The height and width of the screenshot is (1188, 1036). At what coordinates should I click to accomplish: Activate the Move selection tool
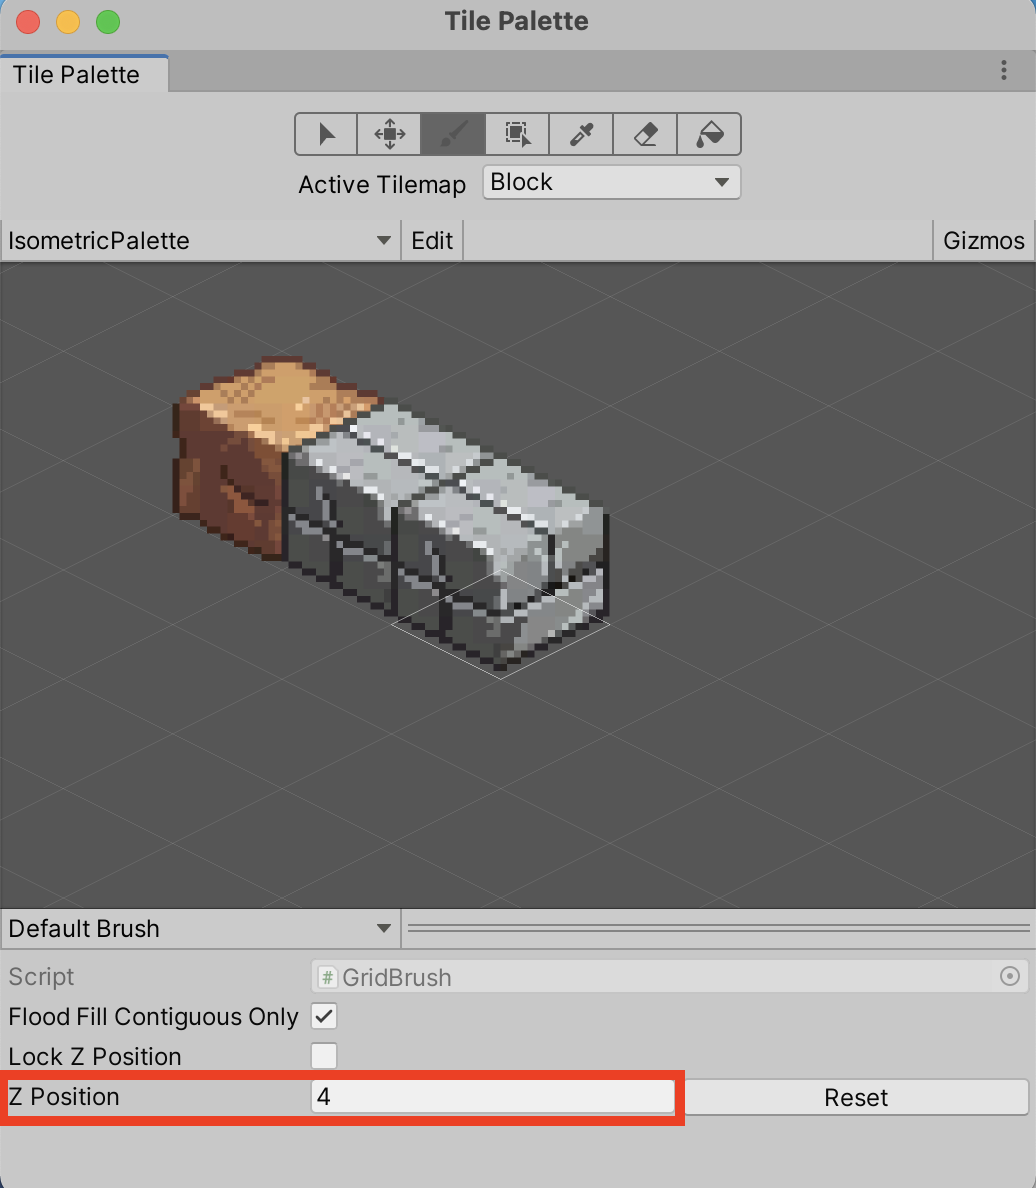click(390, 134)
